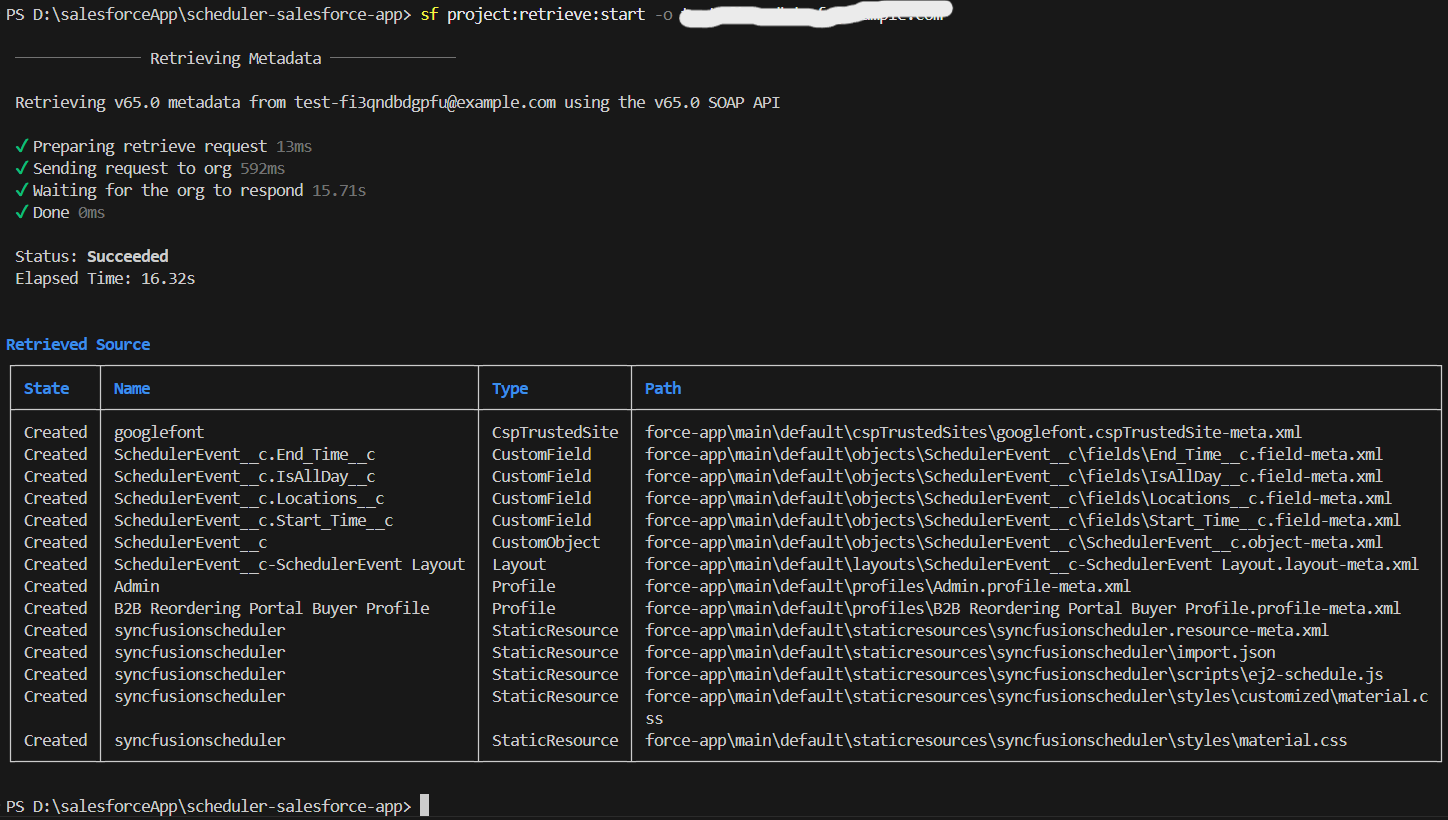Click the 'Sending request to org' line
1448x820 pixels.
132,168
